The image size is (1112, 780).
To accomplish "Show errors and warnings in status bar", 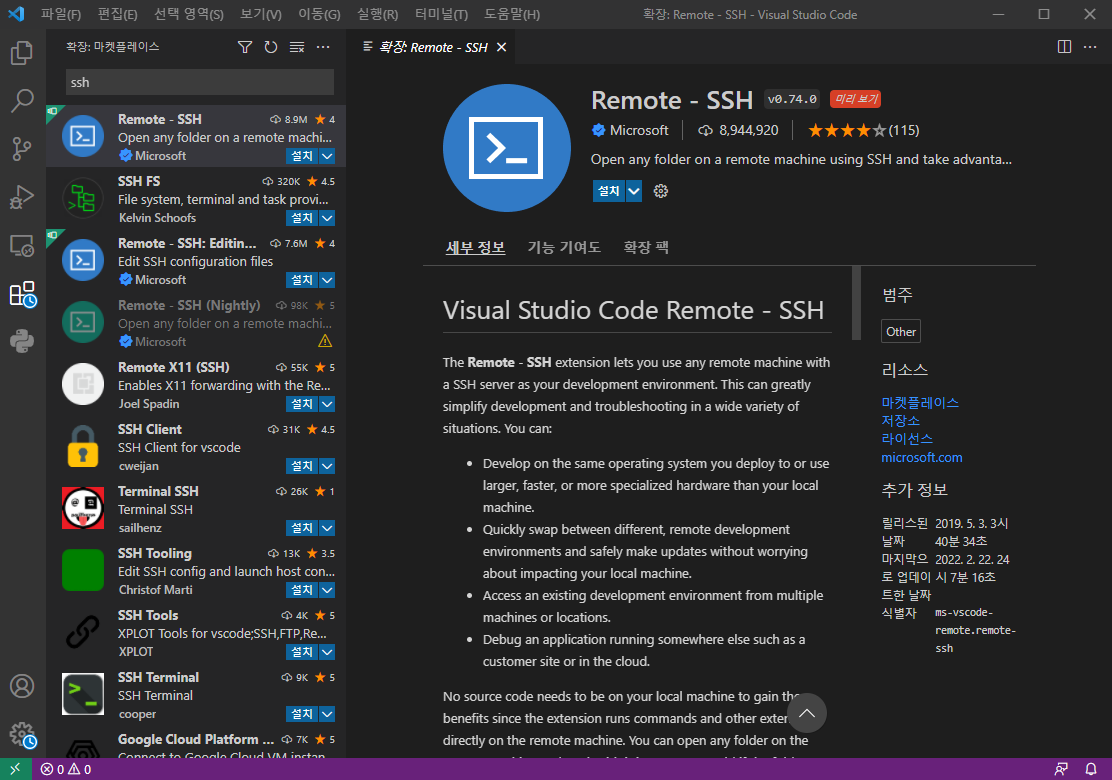I will [x=66, y=769].
